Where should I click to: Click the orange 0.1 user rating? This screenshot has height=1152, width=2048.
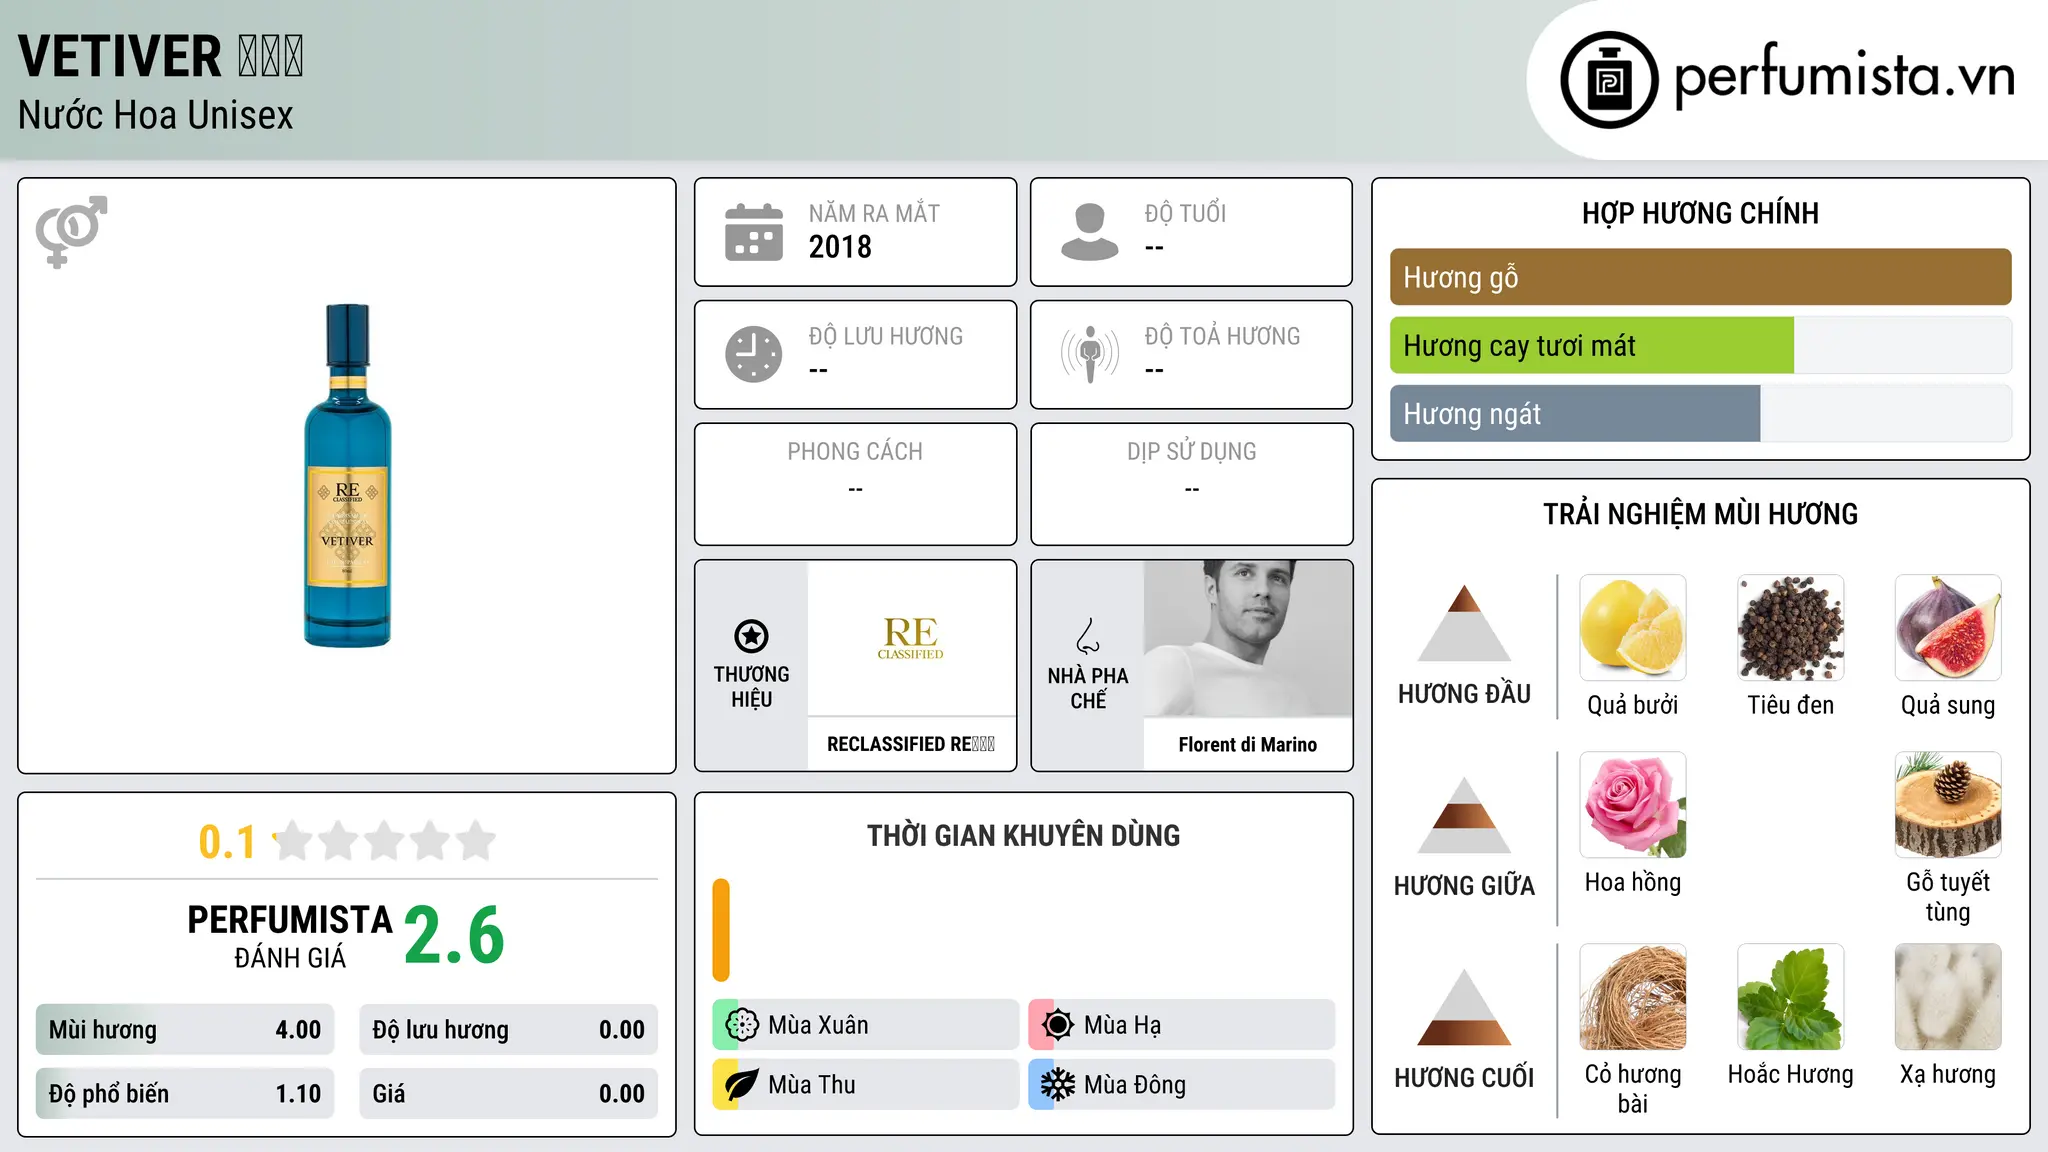coord(227,842)
